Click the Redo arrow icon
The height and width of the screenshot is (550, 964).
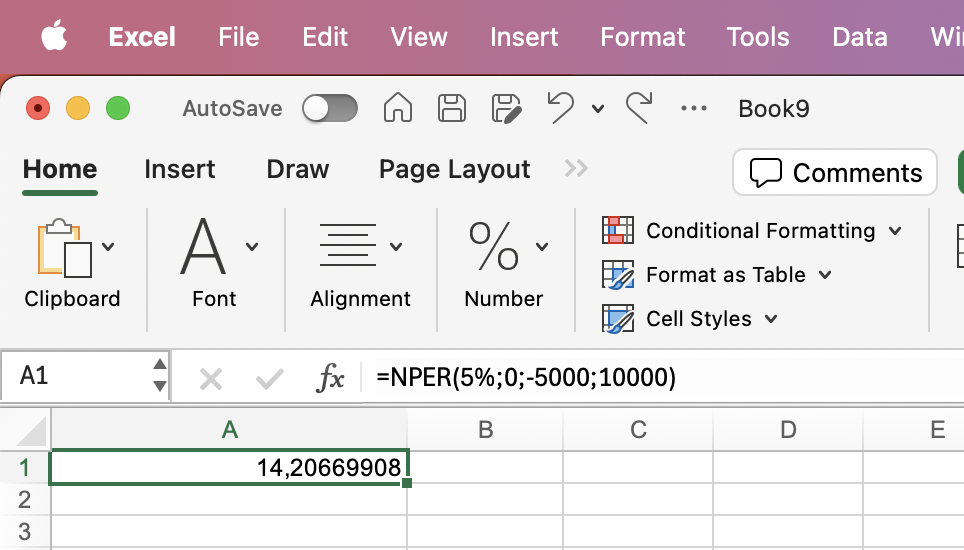tap(639, 108)
